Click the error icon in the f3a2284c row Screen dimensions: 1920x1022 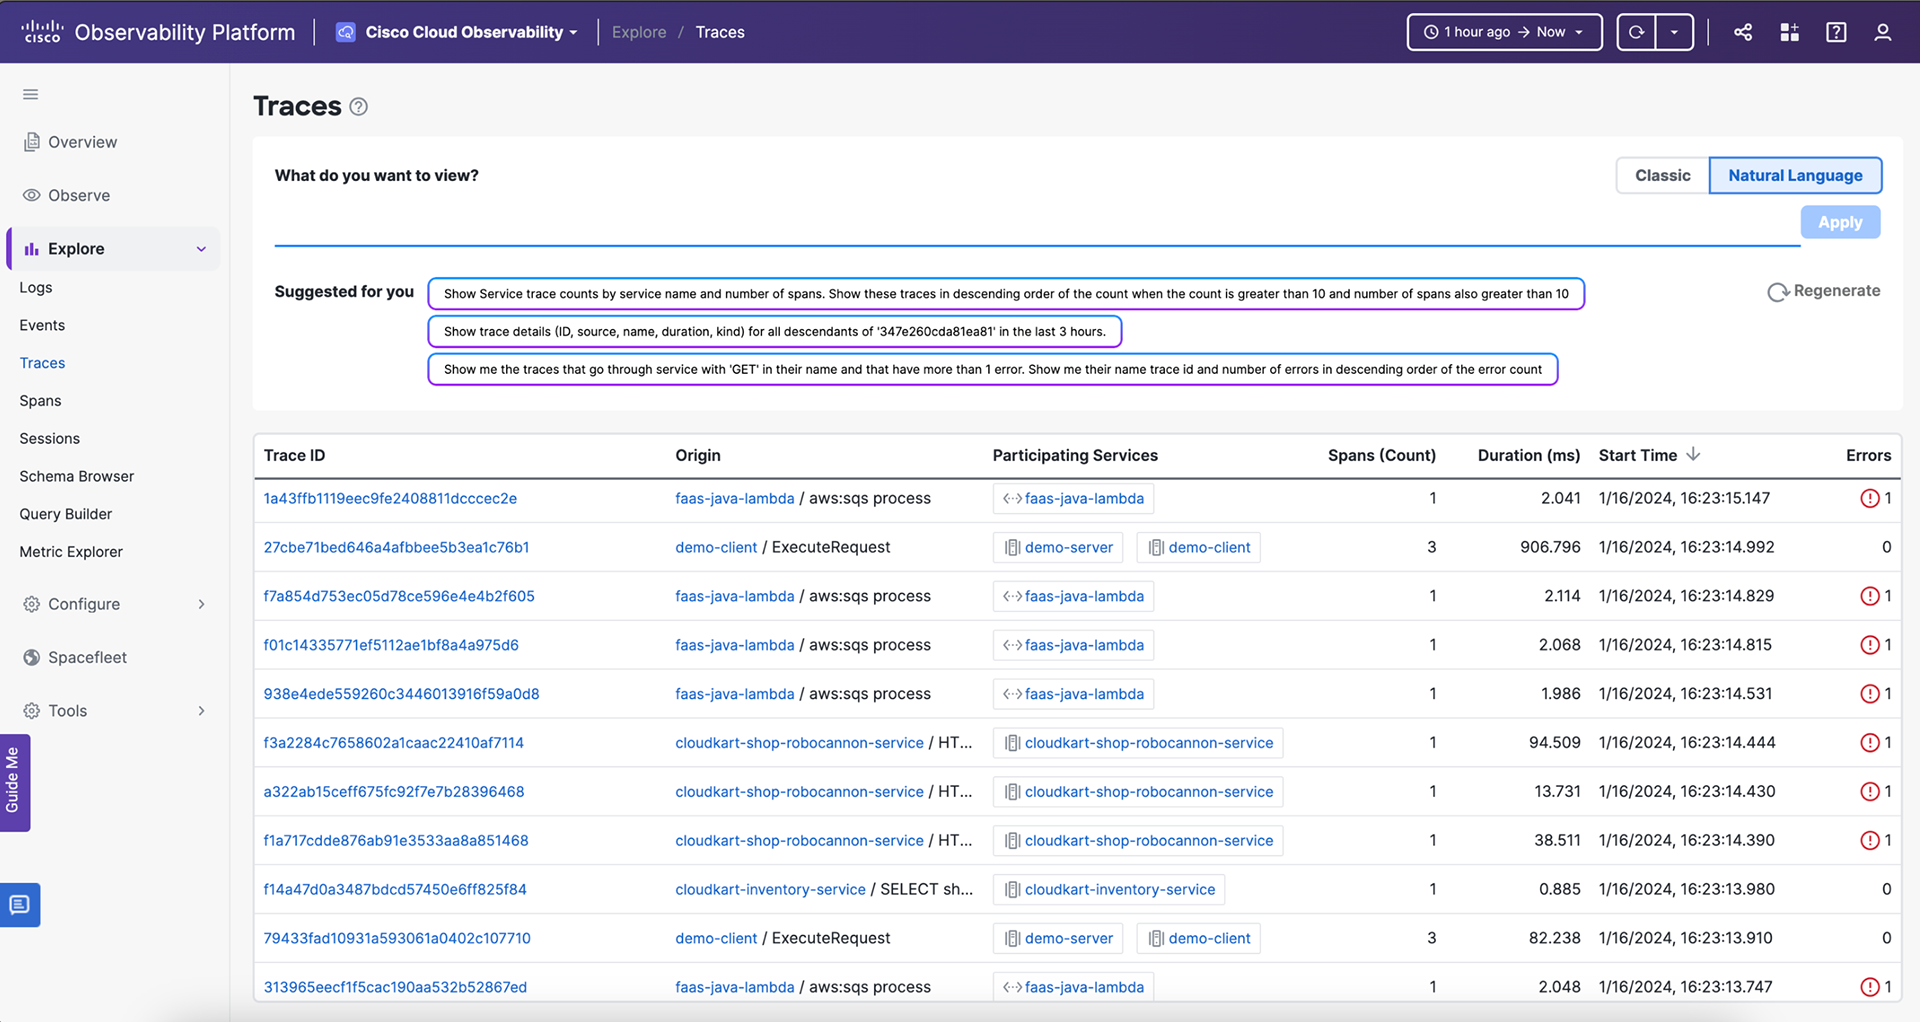point(1869,743)
